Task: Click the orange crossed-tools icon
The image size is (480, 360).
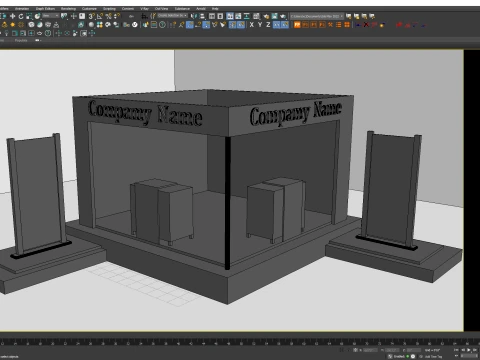Action: (330, 25)
